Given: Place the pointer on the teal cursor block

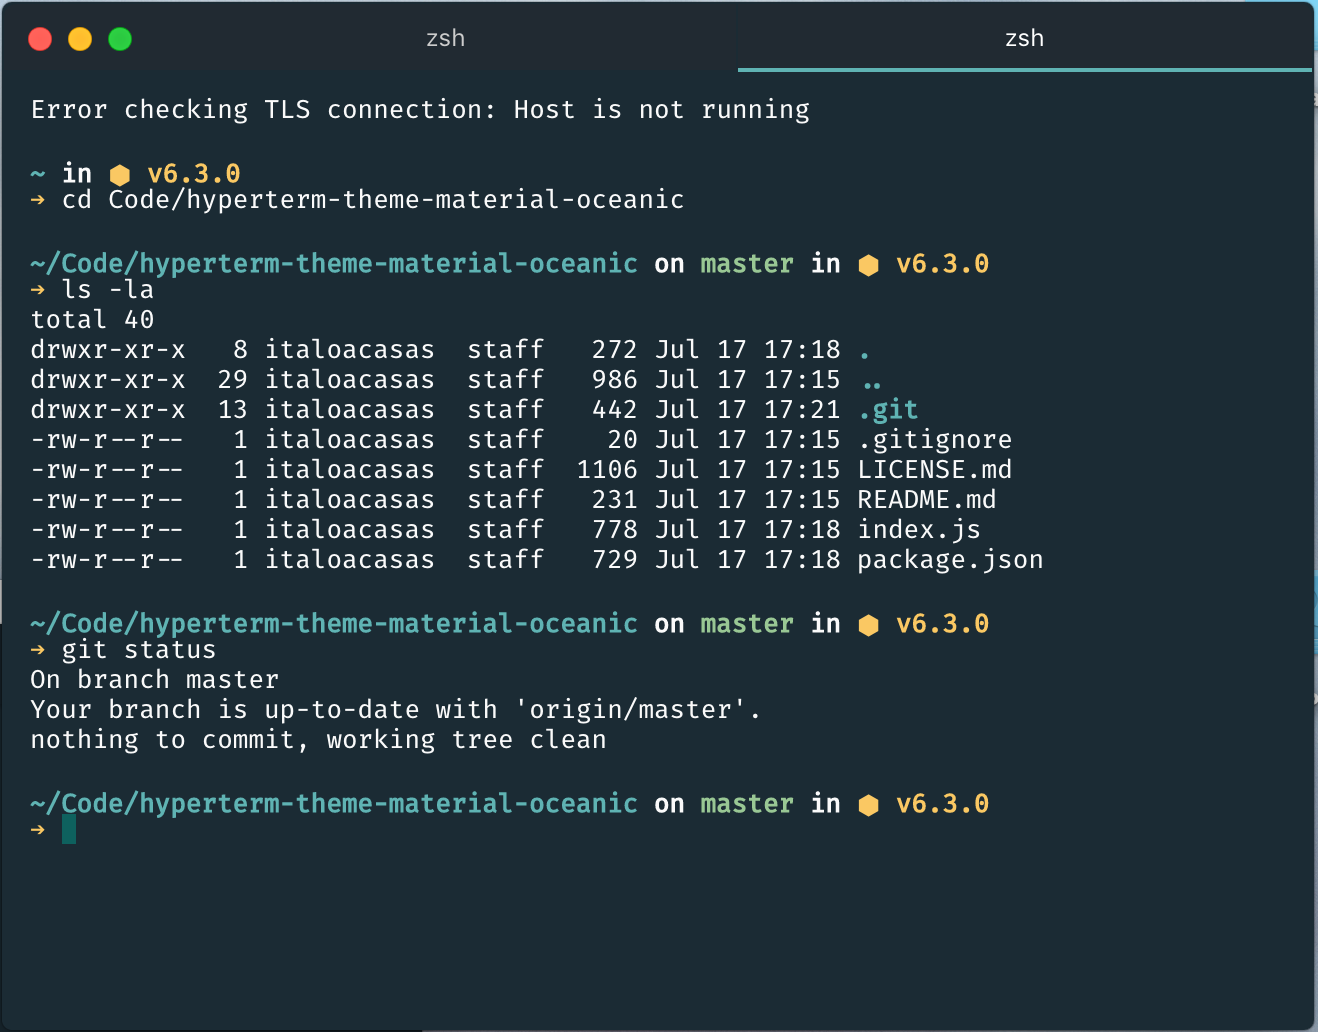Looking at the screenshot, I should [69, 829].
